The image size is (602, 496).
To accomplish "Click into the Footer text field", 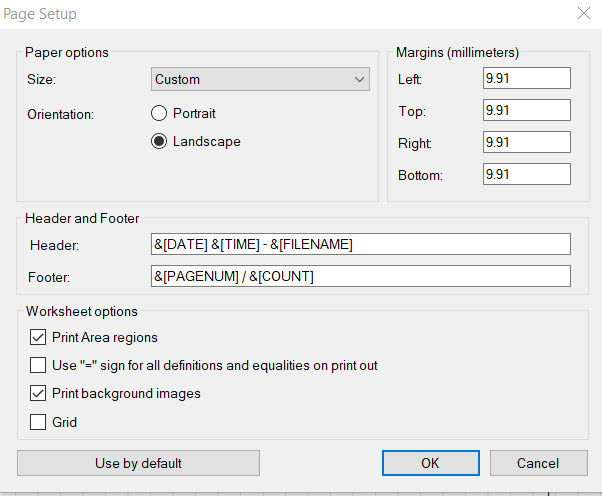I will coord(360,276).
